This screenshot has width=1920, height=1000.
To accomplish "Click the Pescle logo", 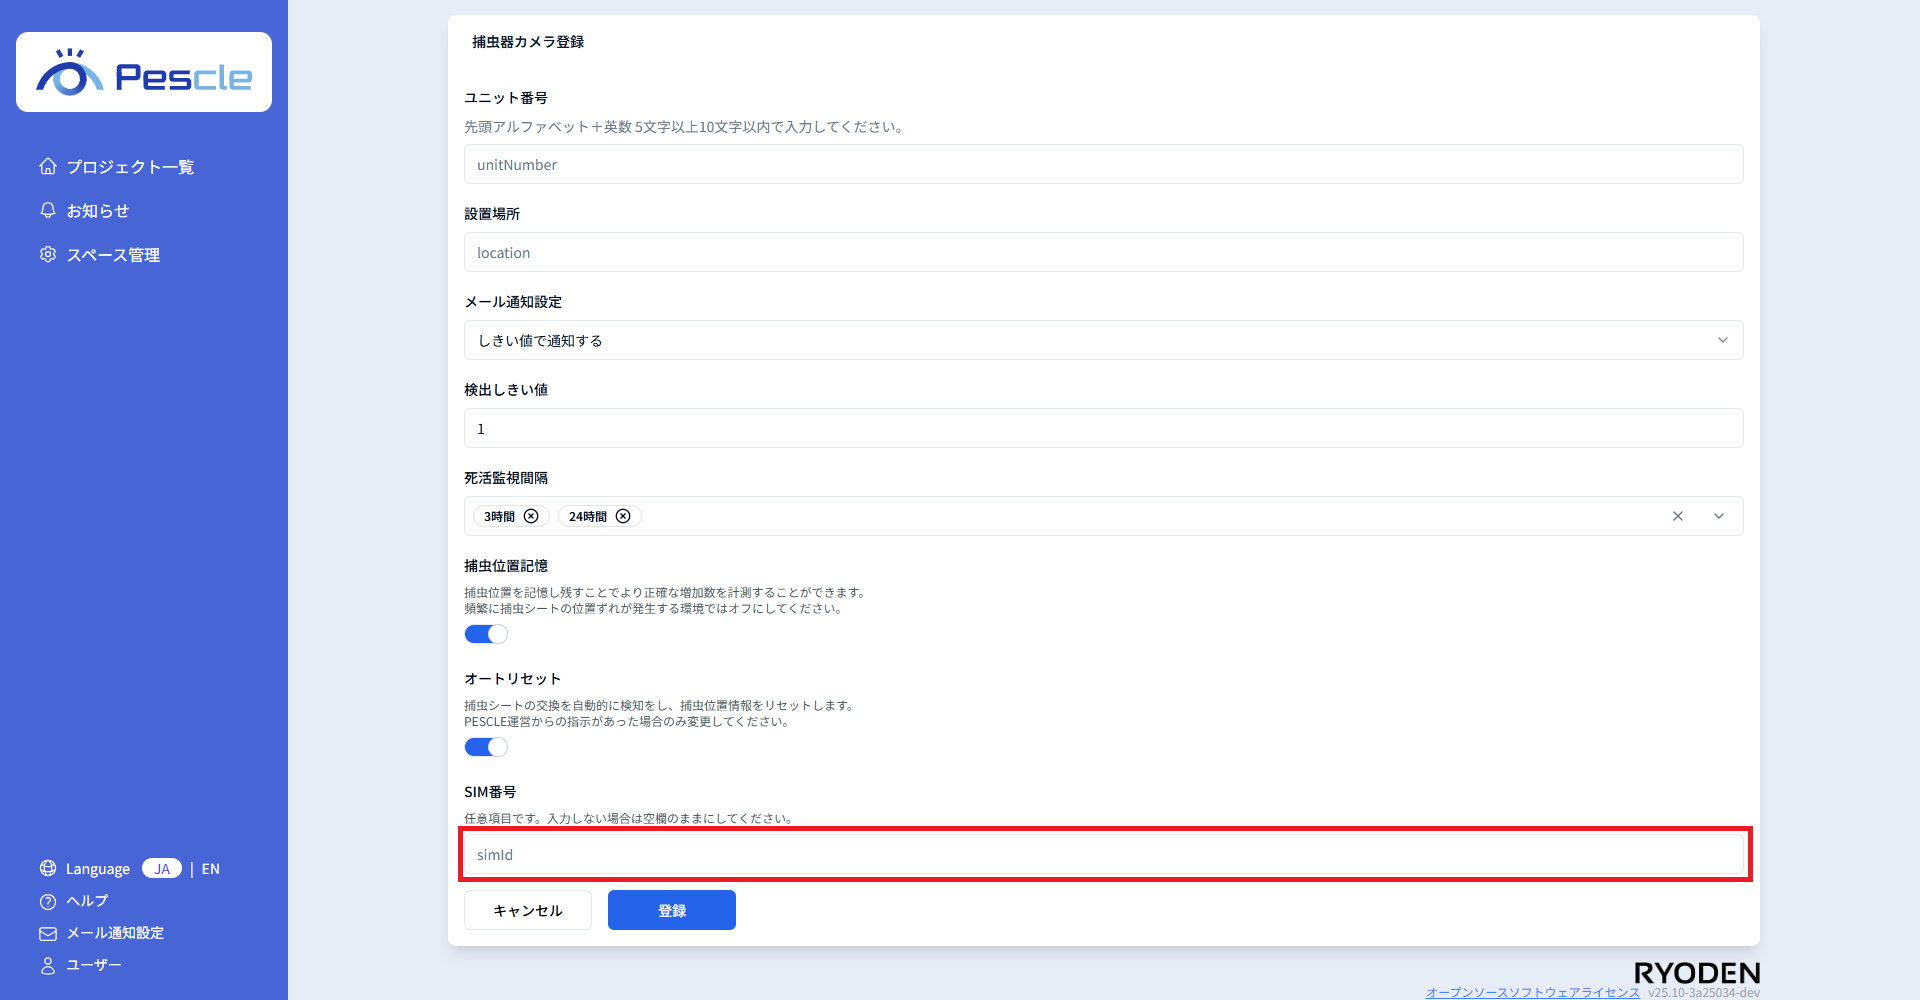I will [x=144, y=73].
